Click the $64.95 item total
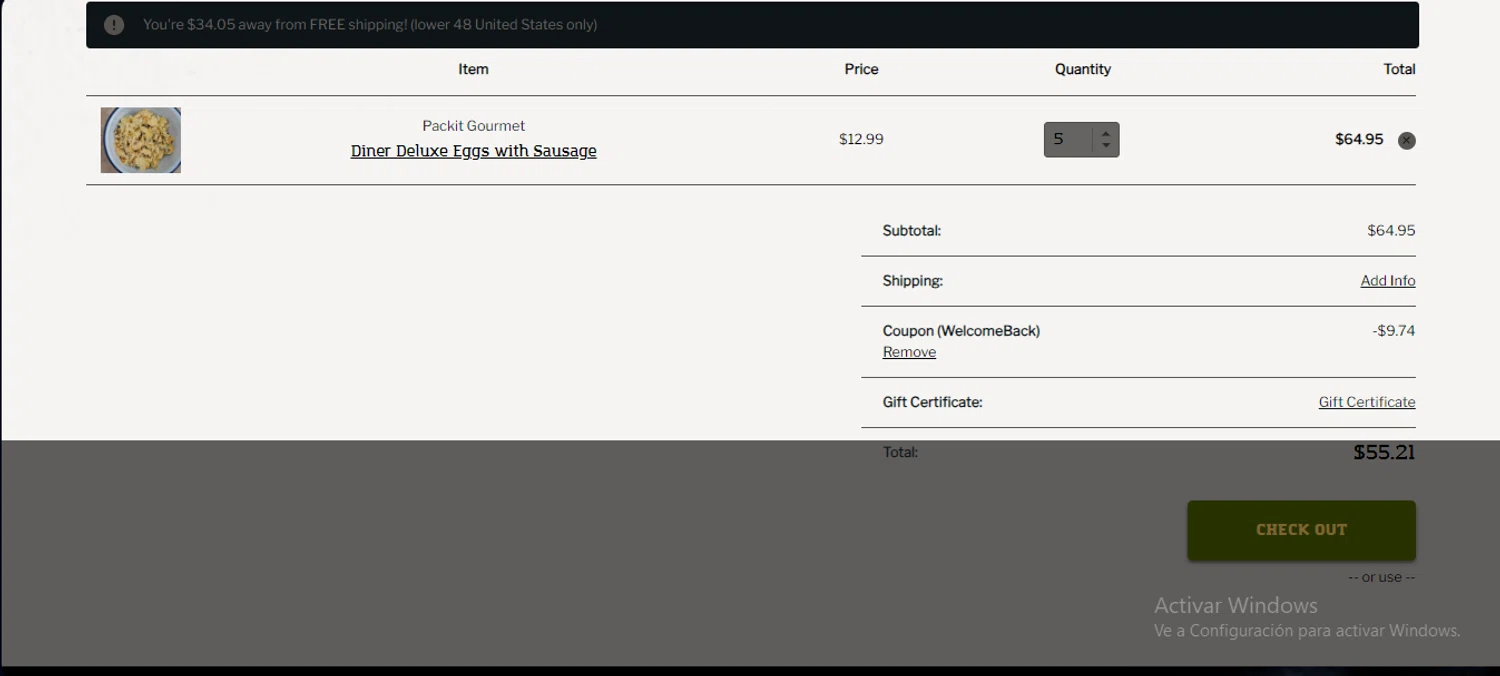Image resolution: width=1500 pixels, height=676 pixels. [x=1359, y=139]
